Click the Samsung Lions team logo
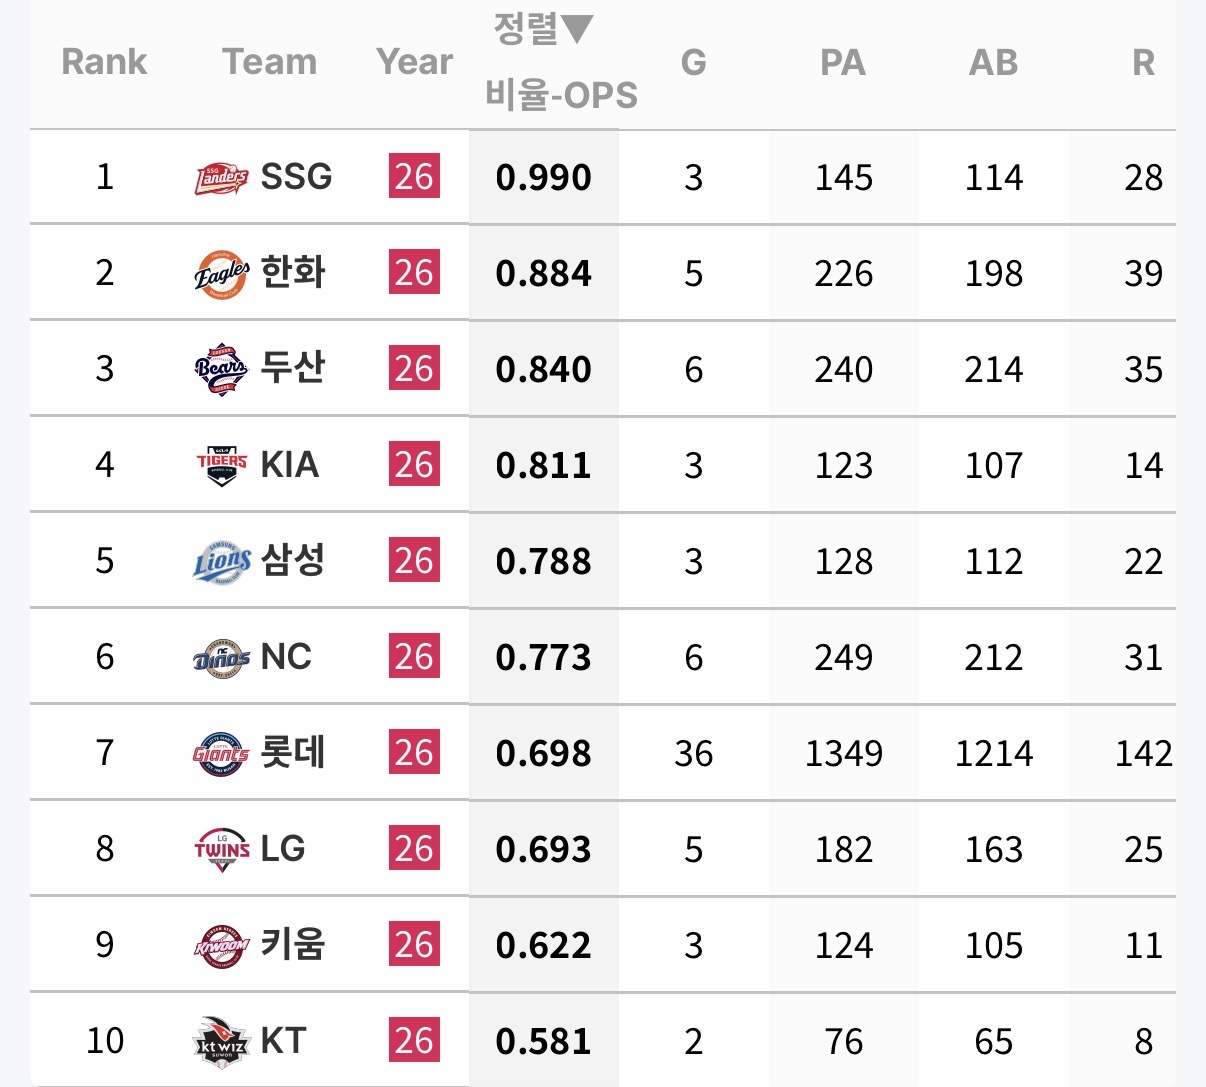This screenshot has width=1206, height=1087. tap(222, 561)
